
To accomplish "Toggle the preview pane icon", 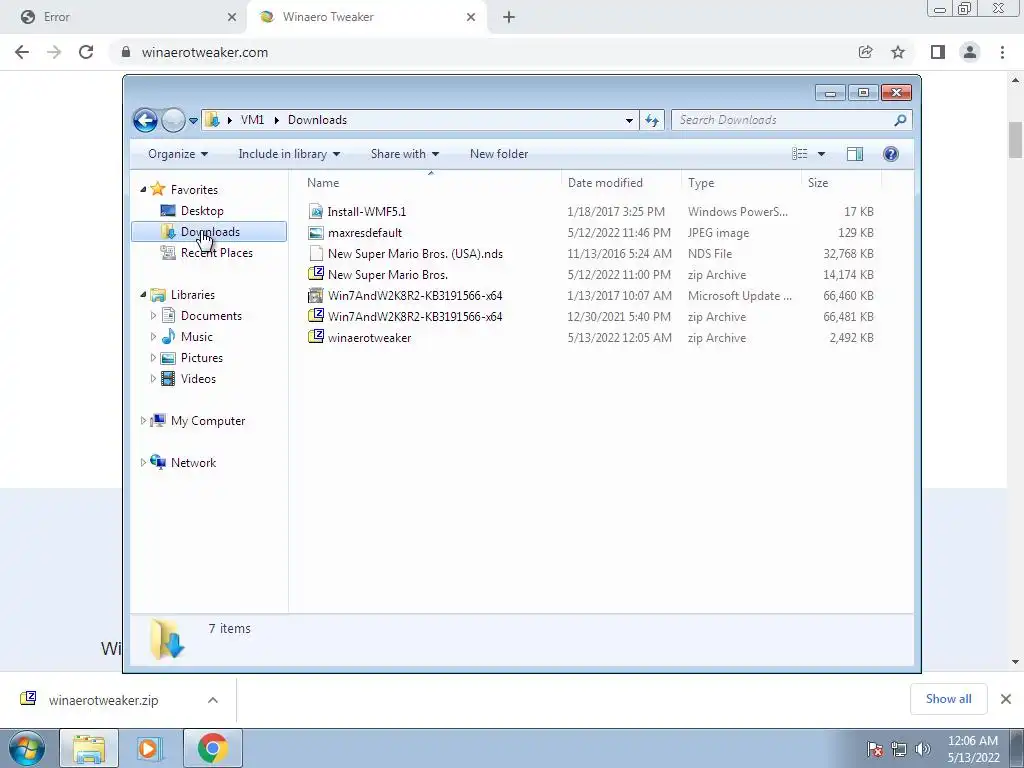I will click(855, 154).
